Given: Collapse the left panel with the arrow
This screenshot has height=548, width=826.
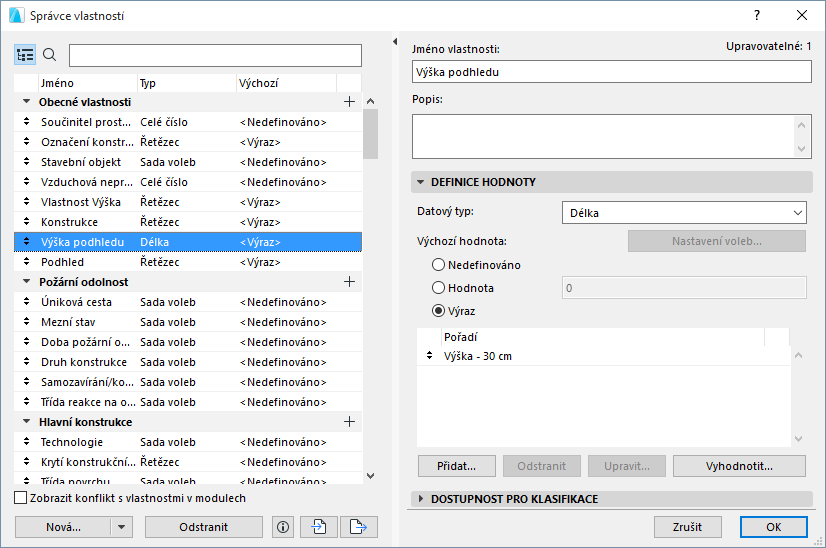Looking at the screenshot, I should pyautogui.click(x=395, y=41).
